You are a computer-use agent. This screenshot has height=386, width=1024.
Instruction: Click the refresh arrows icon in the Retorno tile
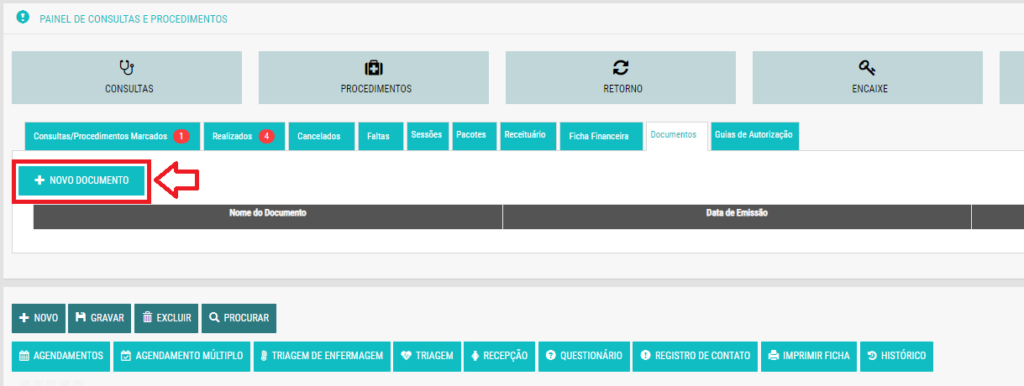click(620, 67)
